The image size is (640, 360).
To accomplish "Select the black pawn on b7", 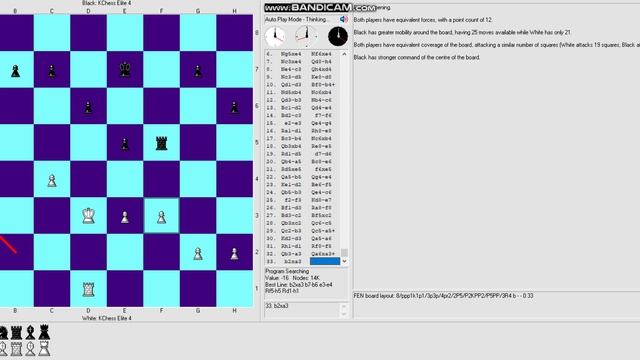I will pos(16,71).
